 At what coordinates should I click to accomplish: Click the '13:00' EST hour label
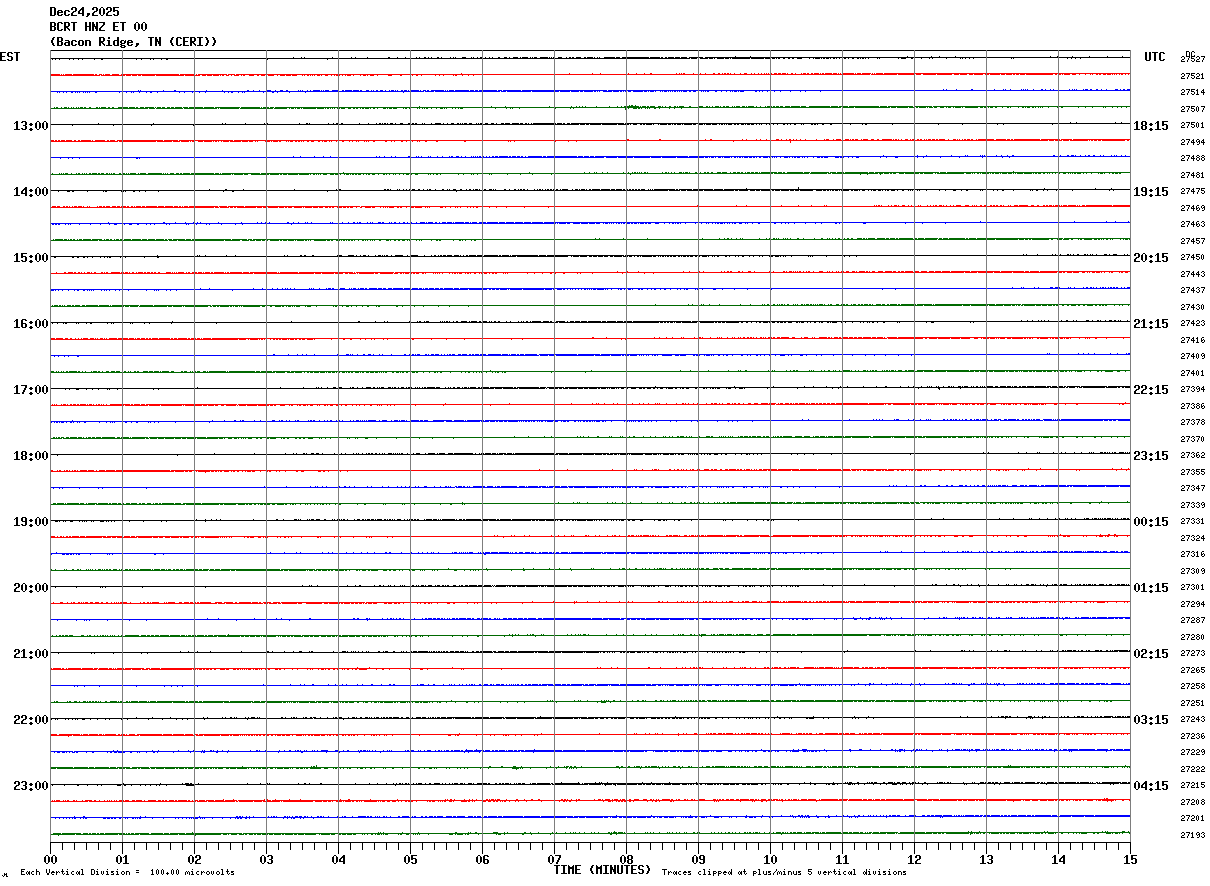click(x=31, y=126)
